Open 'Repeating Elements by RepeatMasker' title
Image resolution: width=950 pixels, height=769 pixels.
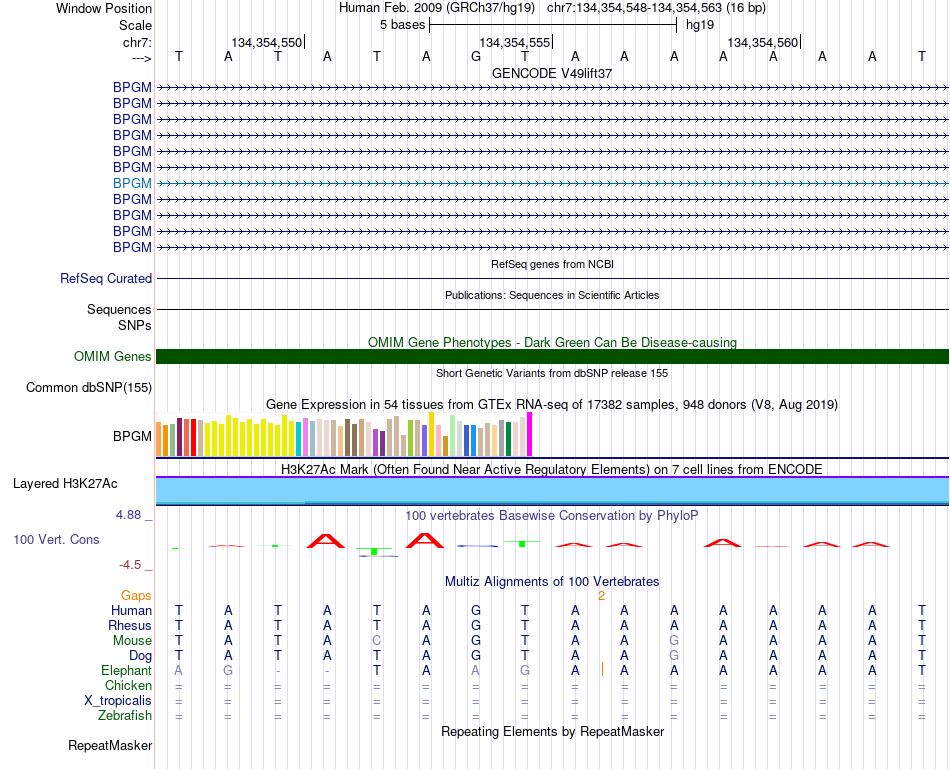pyautogui.click(x=552, y=732)
